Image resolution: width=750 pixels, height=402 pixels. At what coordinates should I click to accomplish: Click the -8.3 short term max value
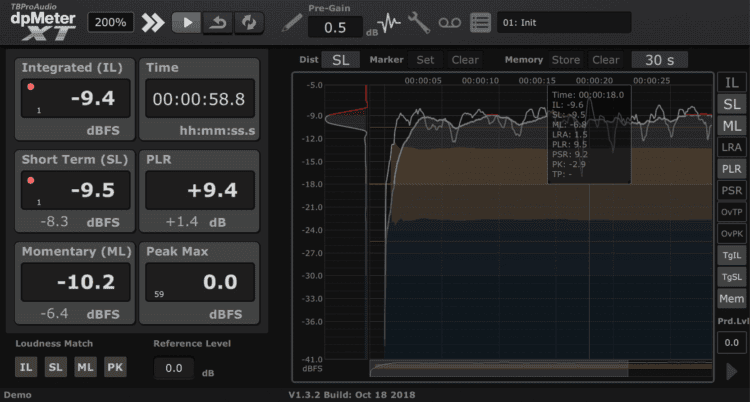[54, 222]
